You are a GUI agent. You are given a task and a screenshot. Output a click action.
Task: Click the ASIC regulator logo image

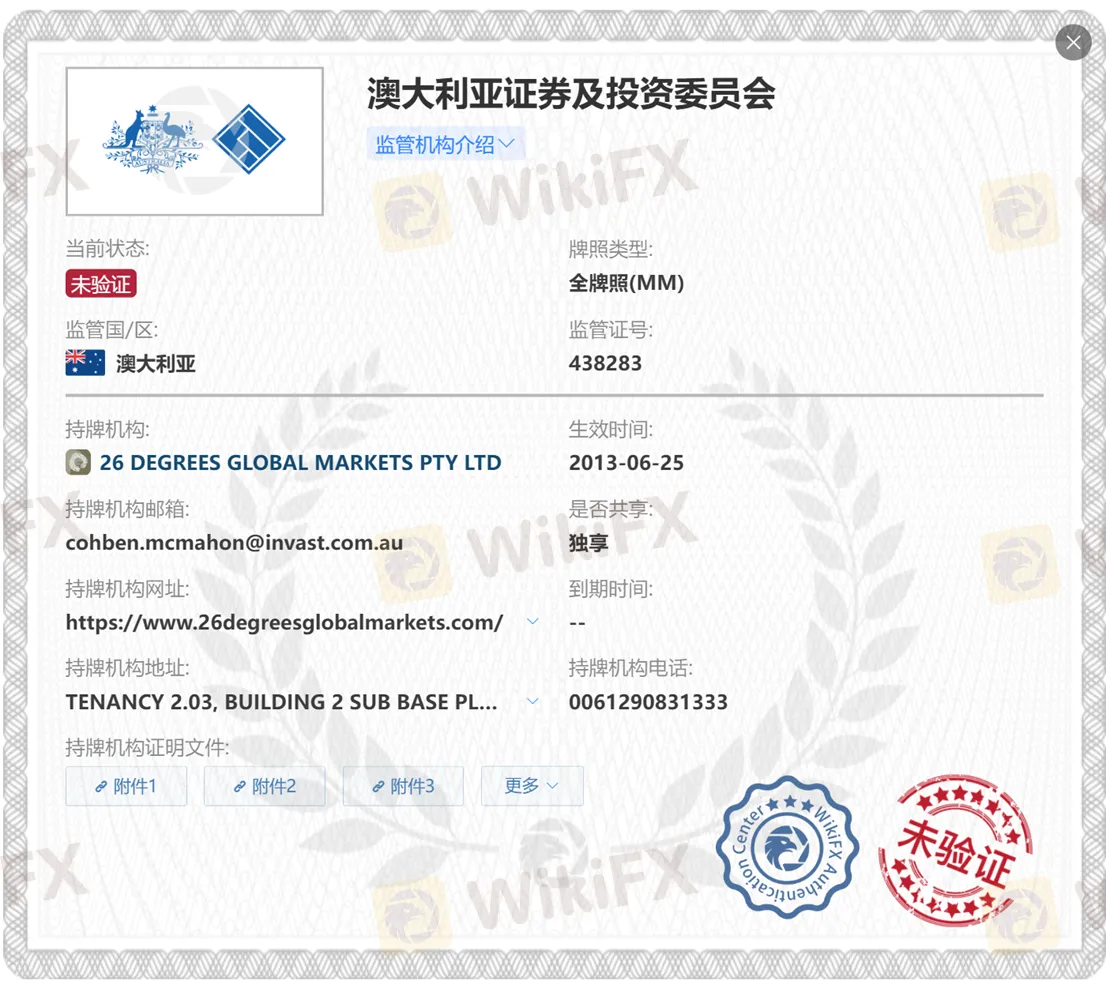[x=195, y=141]
